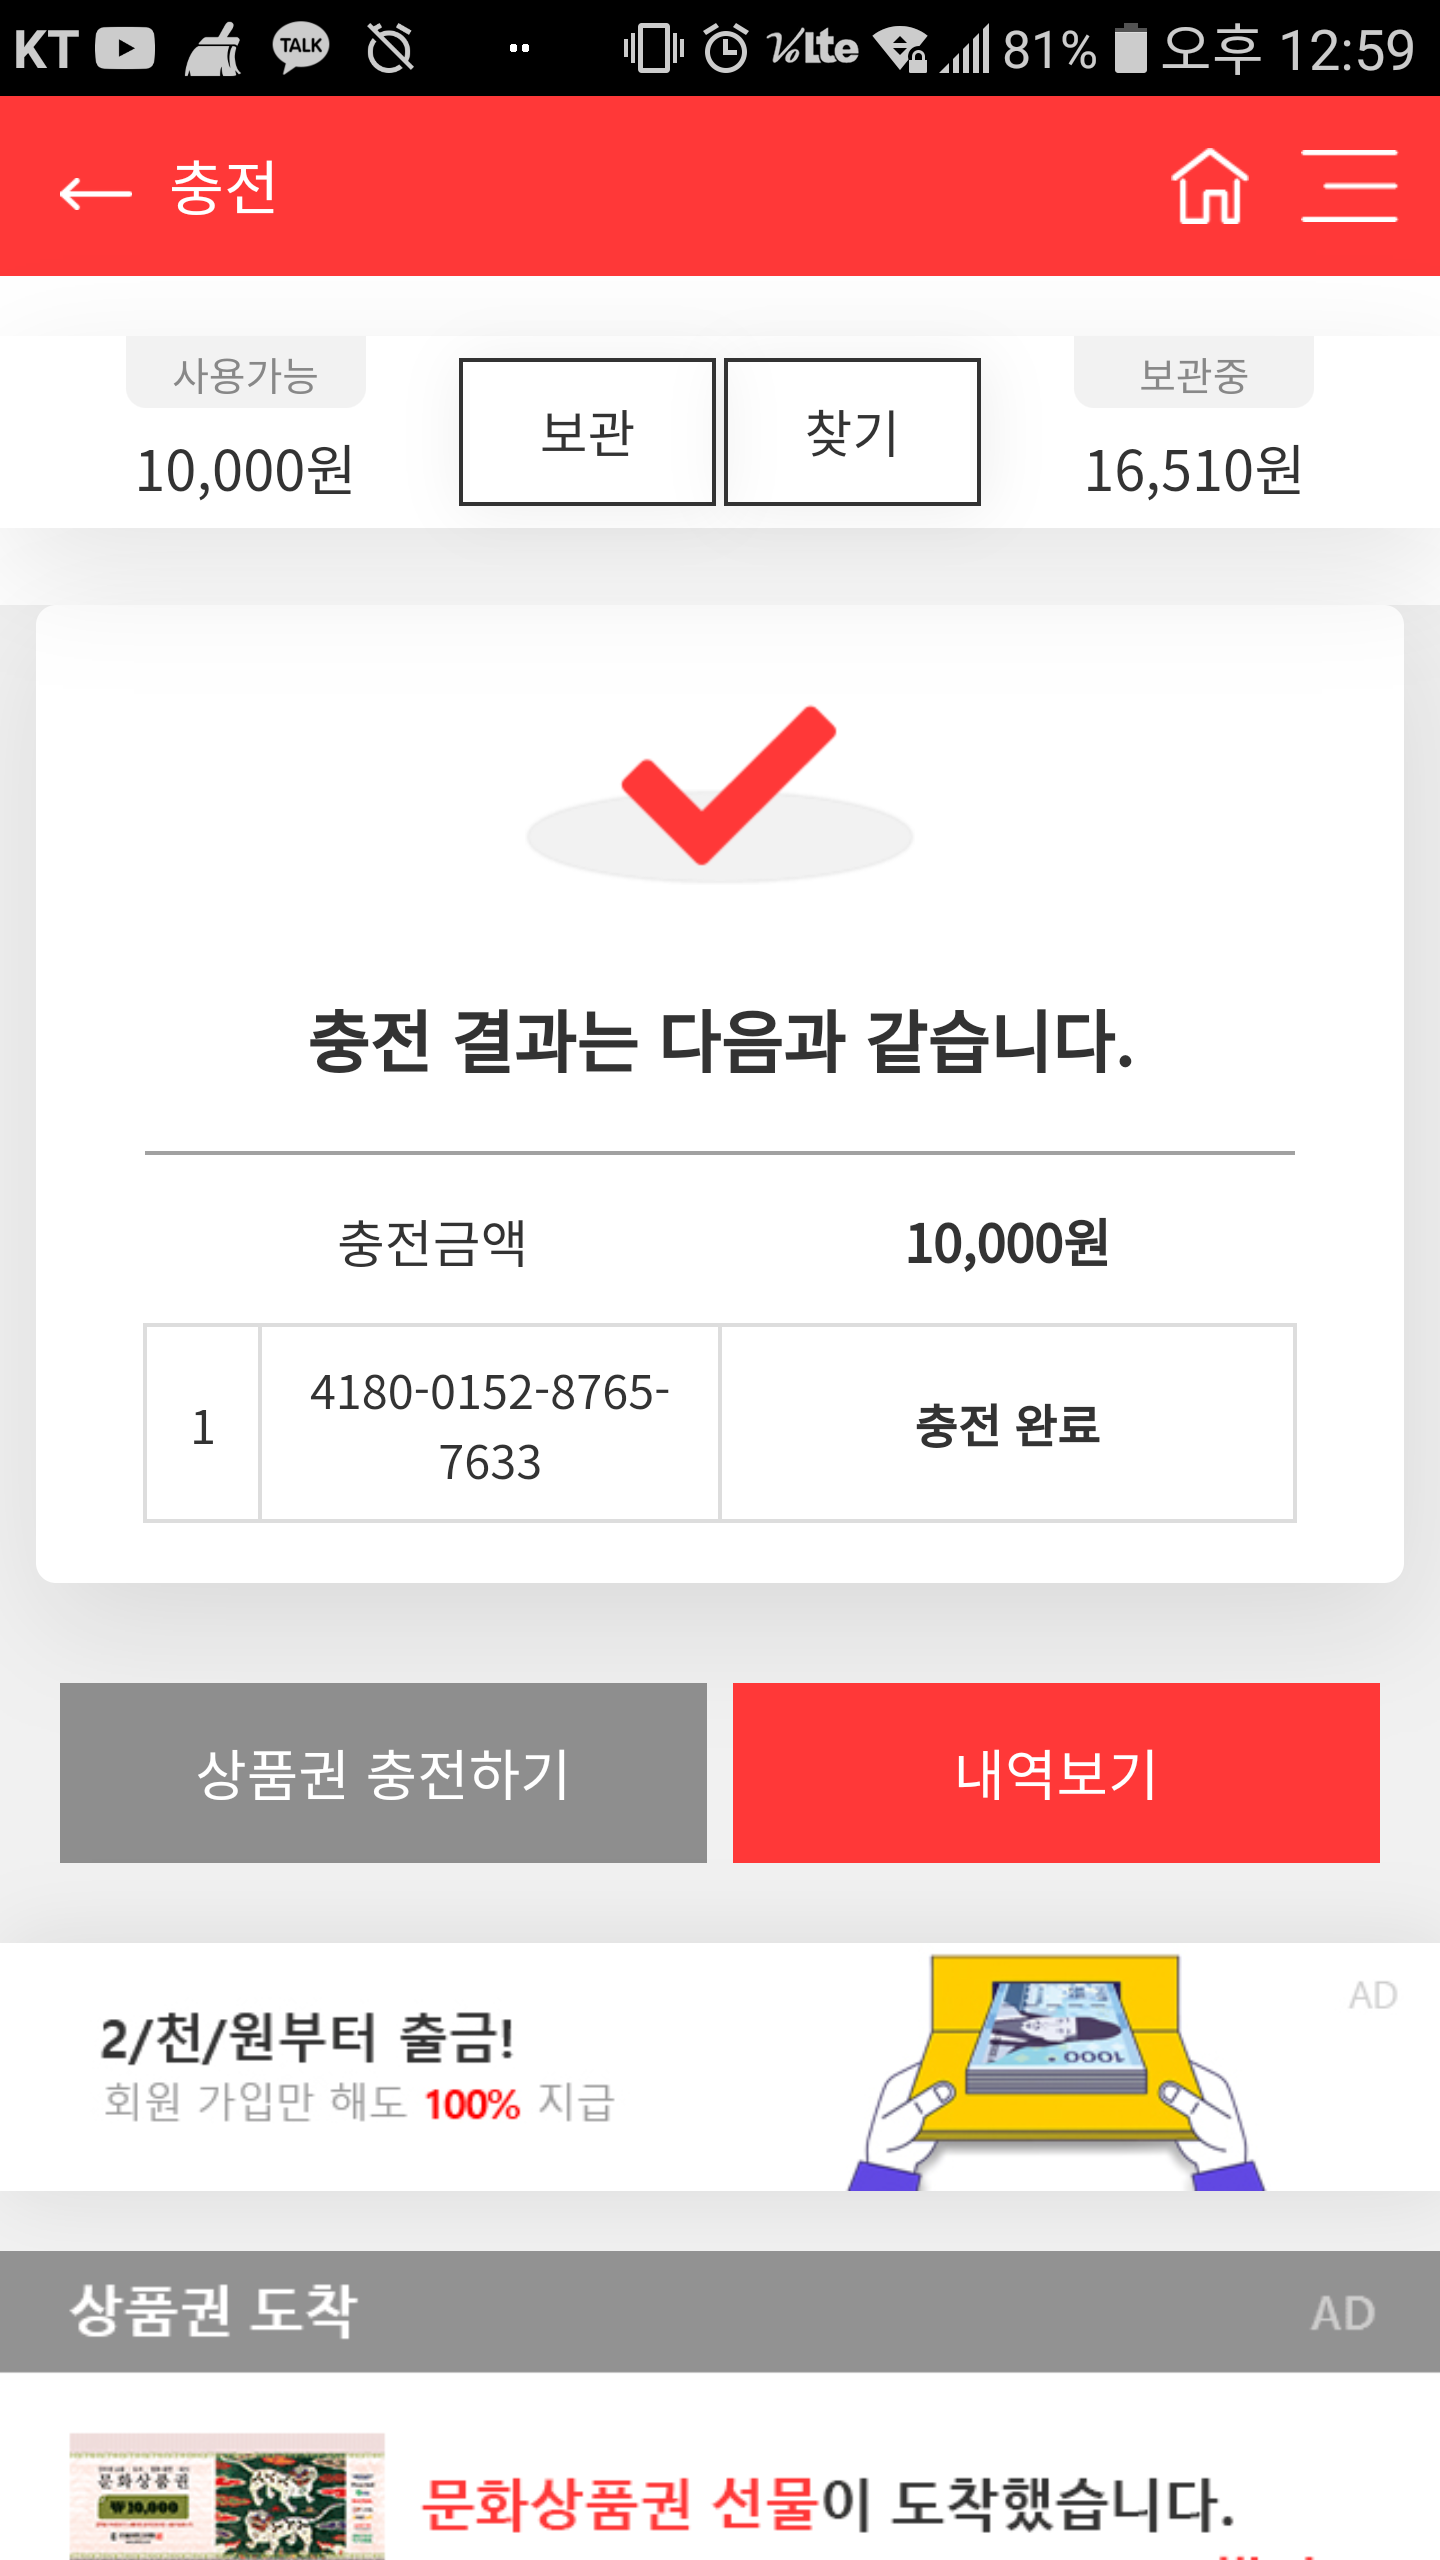
Task: Tap the voucher number 4180-0152-8765-7633
Action: coord(490,1425)
